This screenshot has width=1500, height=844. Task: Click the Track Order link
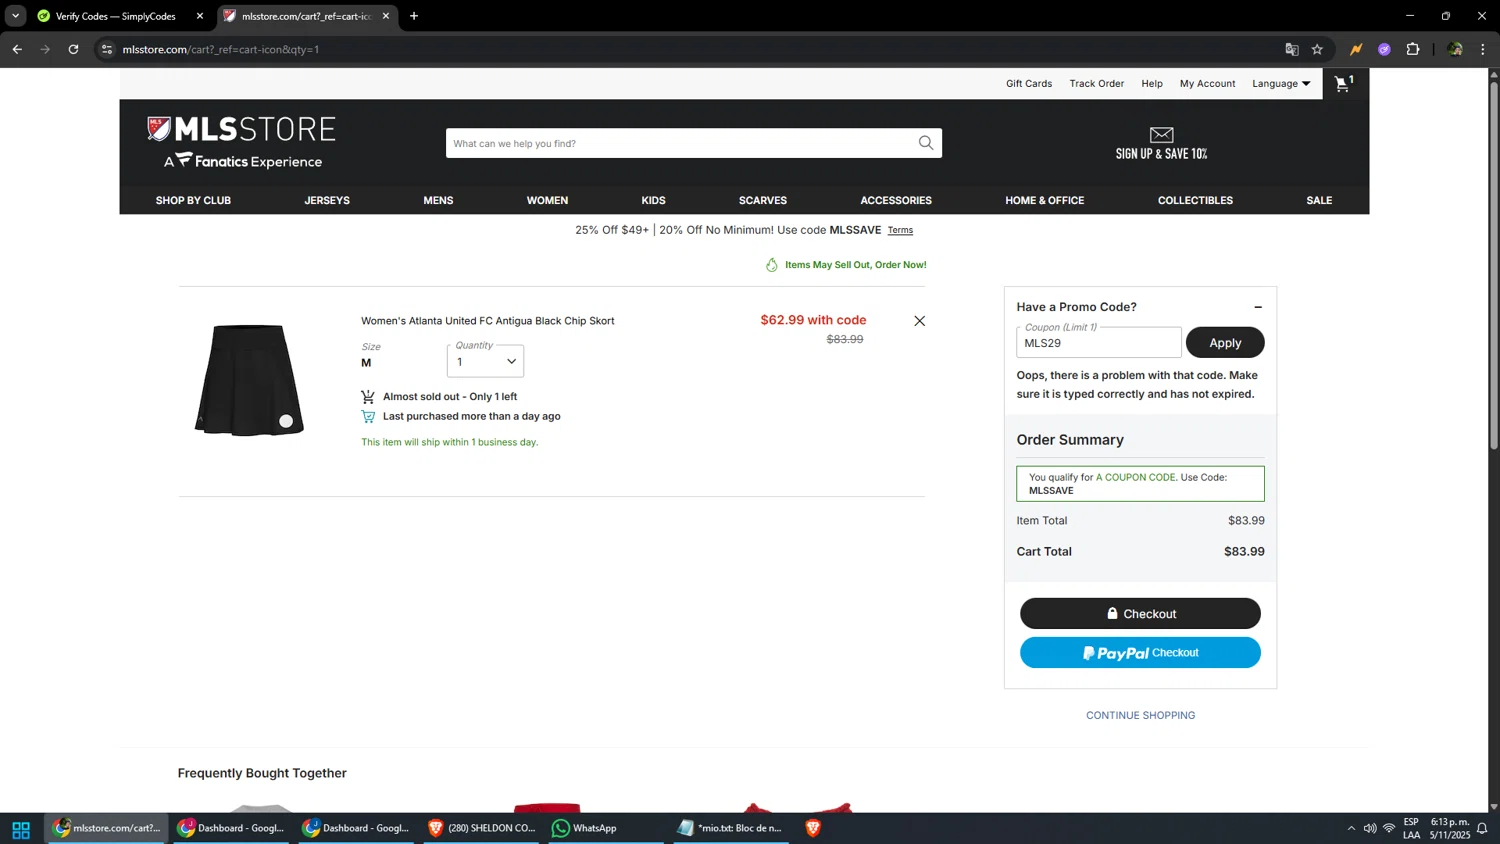(1097, 84)
